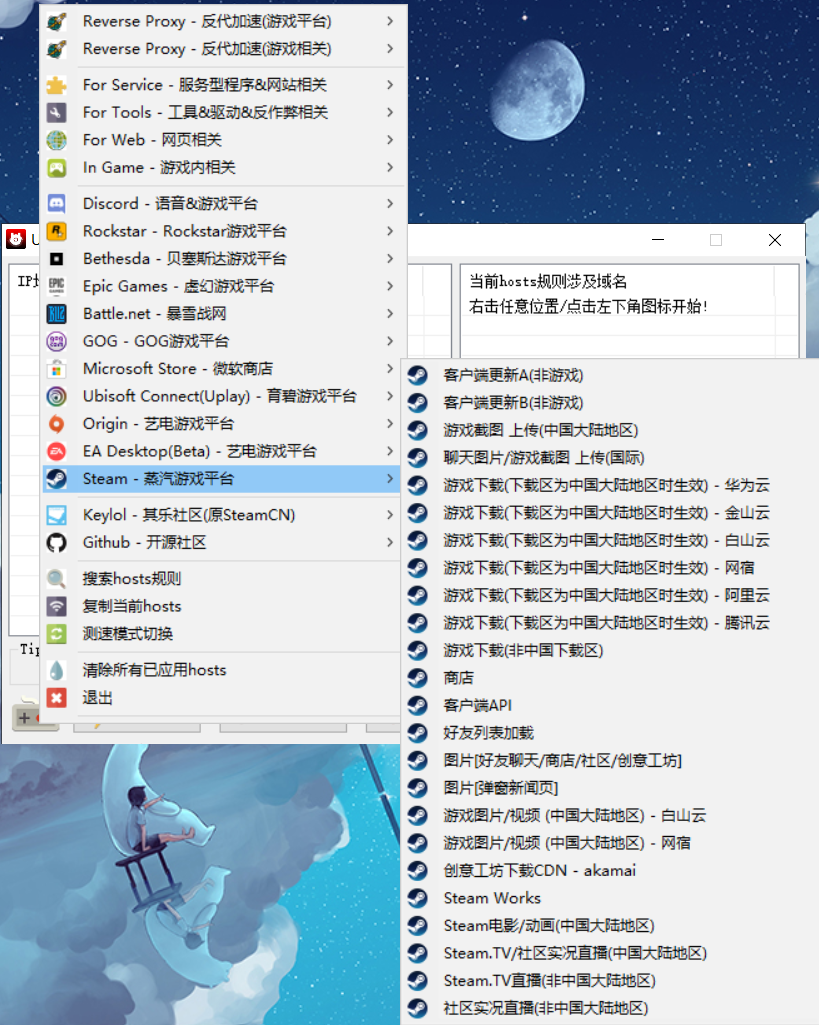Expand the Github submenu arrow
Viewport: 819px width, 1025px height.
click(390, 543)
